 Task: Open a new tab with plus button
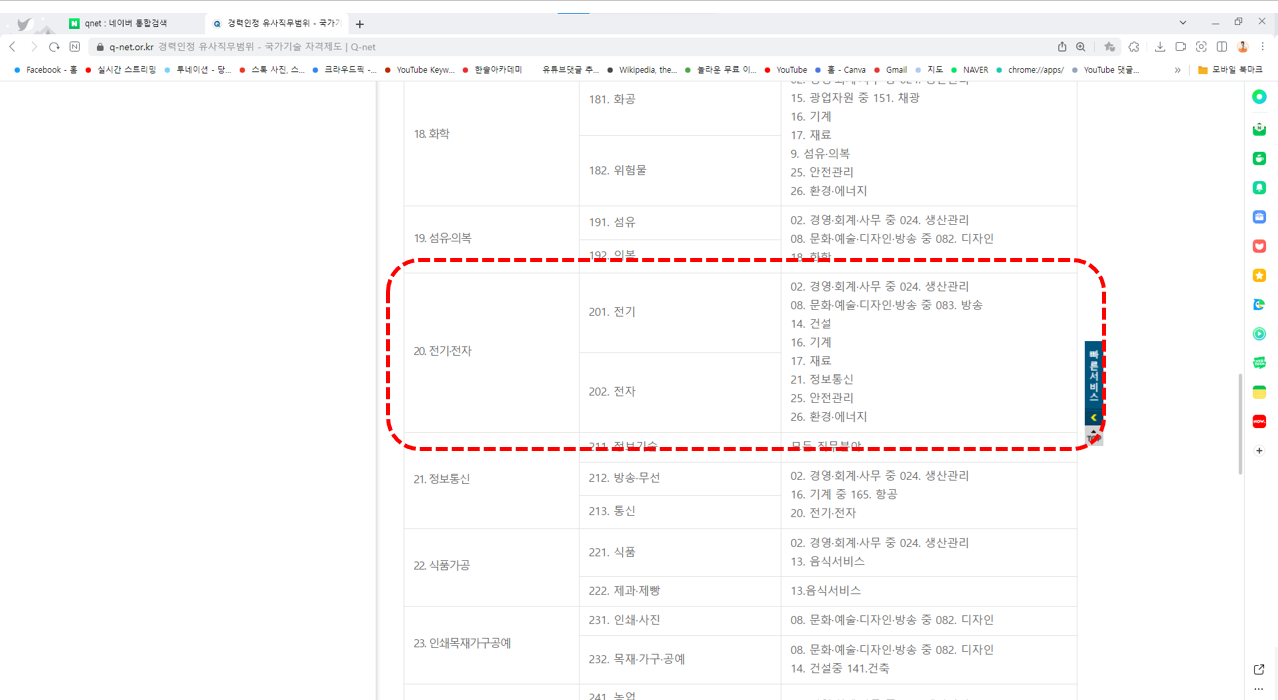pyautogui.click(x=360, y=24)
